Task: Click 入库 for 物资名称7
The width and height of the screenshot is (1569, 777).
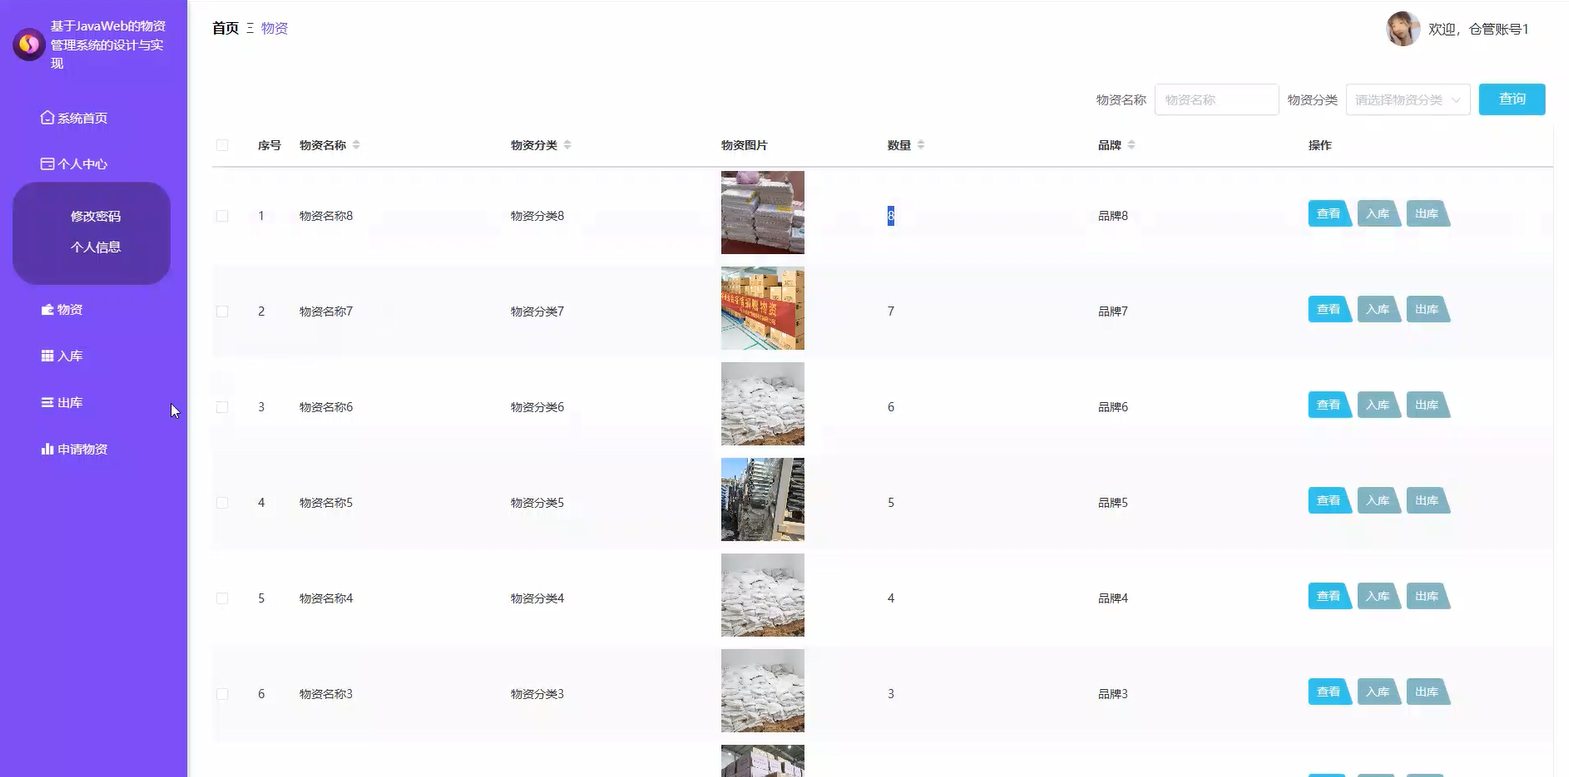Action: 1378,310
